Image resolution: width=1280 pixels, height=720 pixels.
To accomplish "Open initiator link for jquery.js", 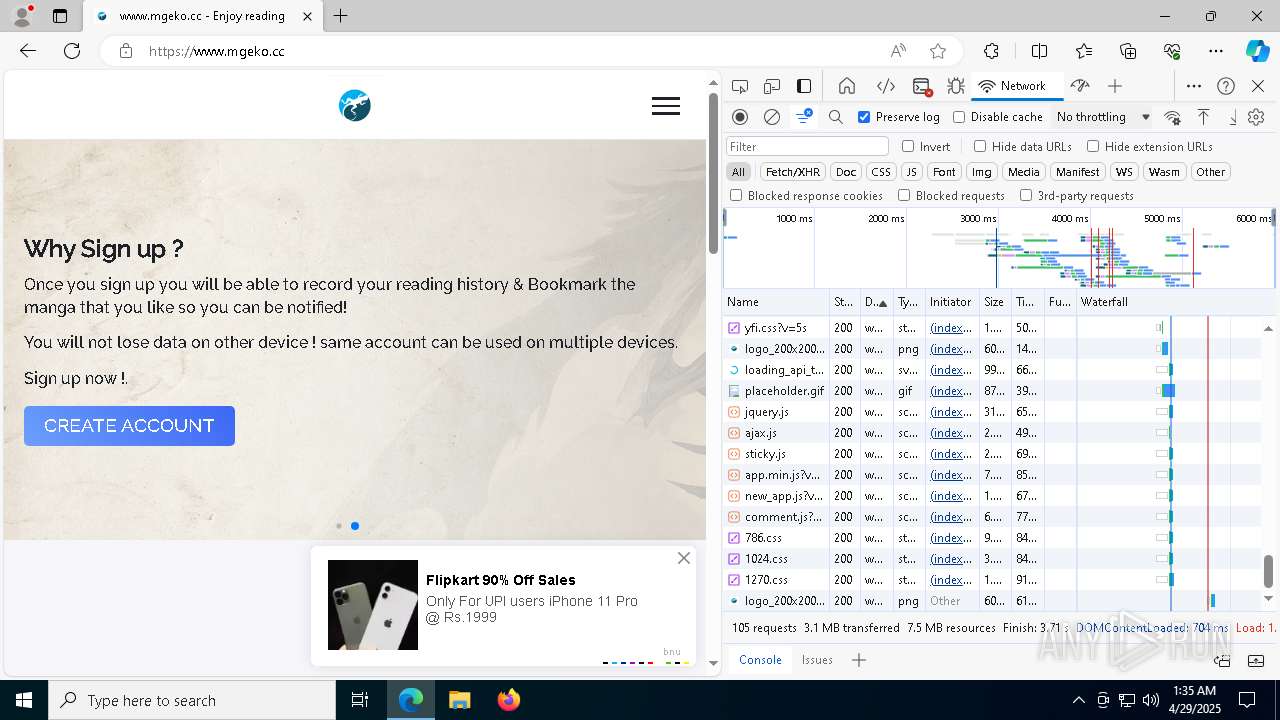I will 951,412.
